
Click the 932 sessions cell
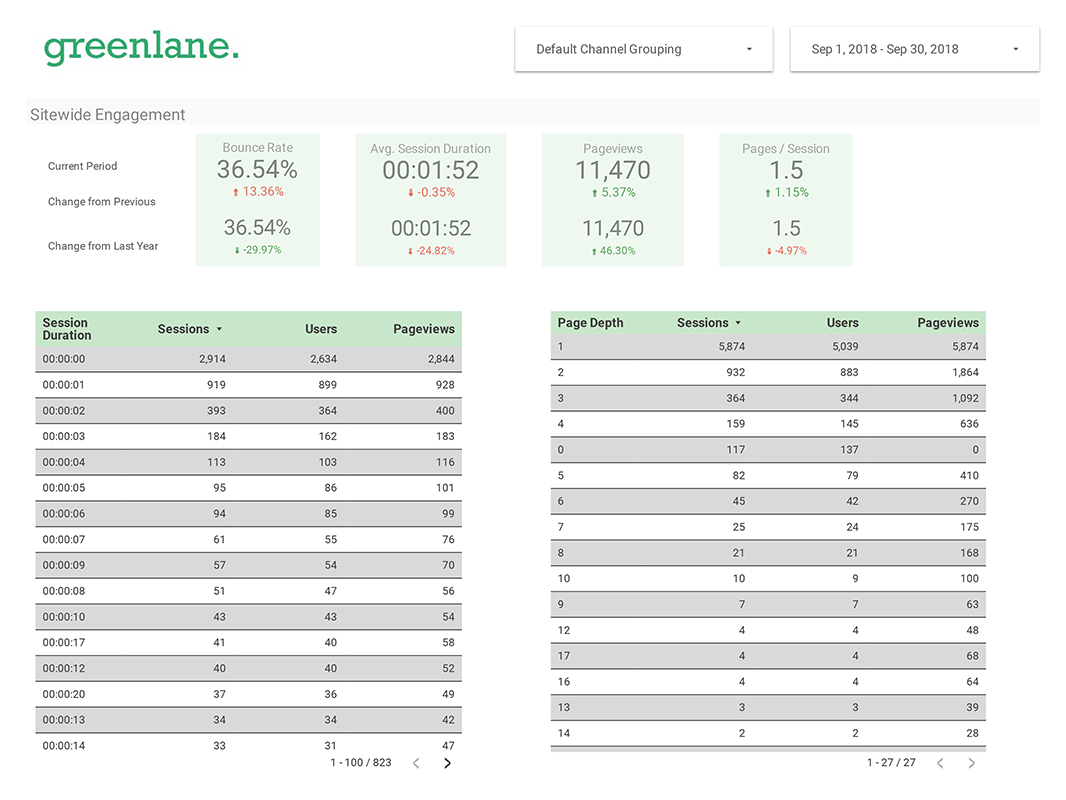736,372
